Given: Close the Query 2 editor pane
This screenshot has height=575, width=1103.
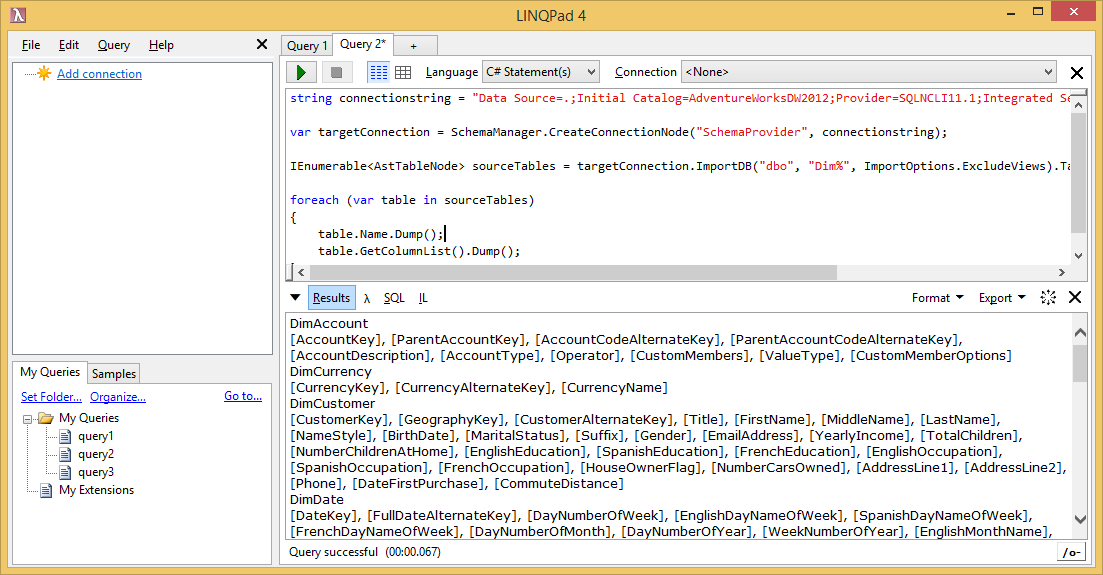Looking at the screenshot, I should (1077, 73).
